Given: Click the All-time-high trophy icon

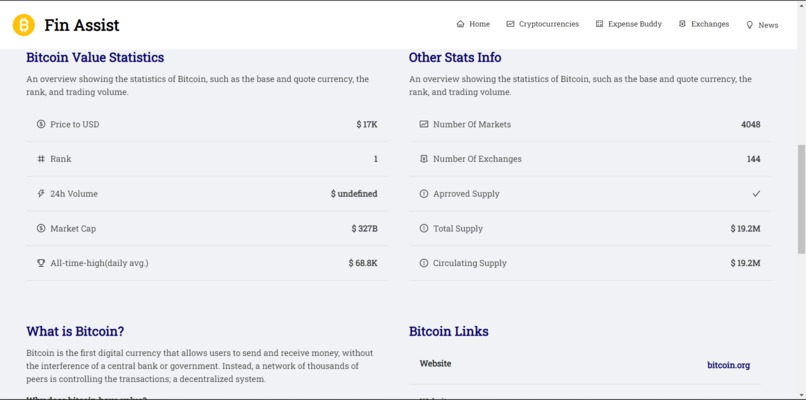Looking at the screenshot, I should [x=41, y=263].
